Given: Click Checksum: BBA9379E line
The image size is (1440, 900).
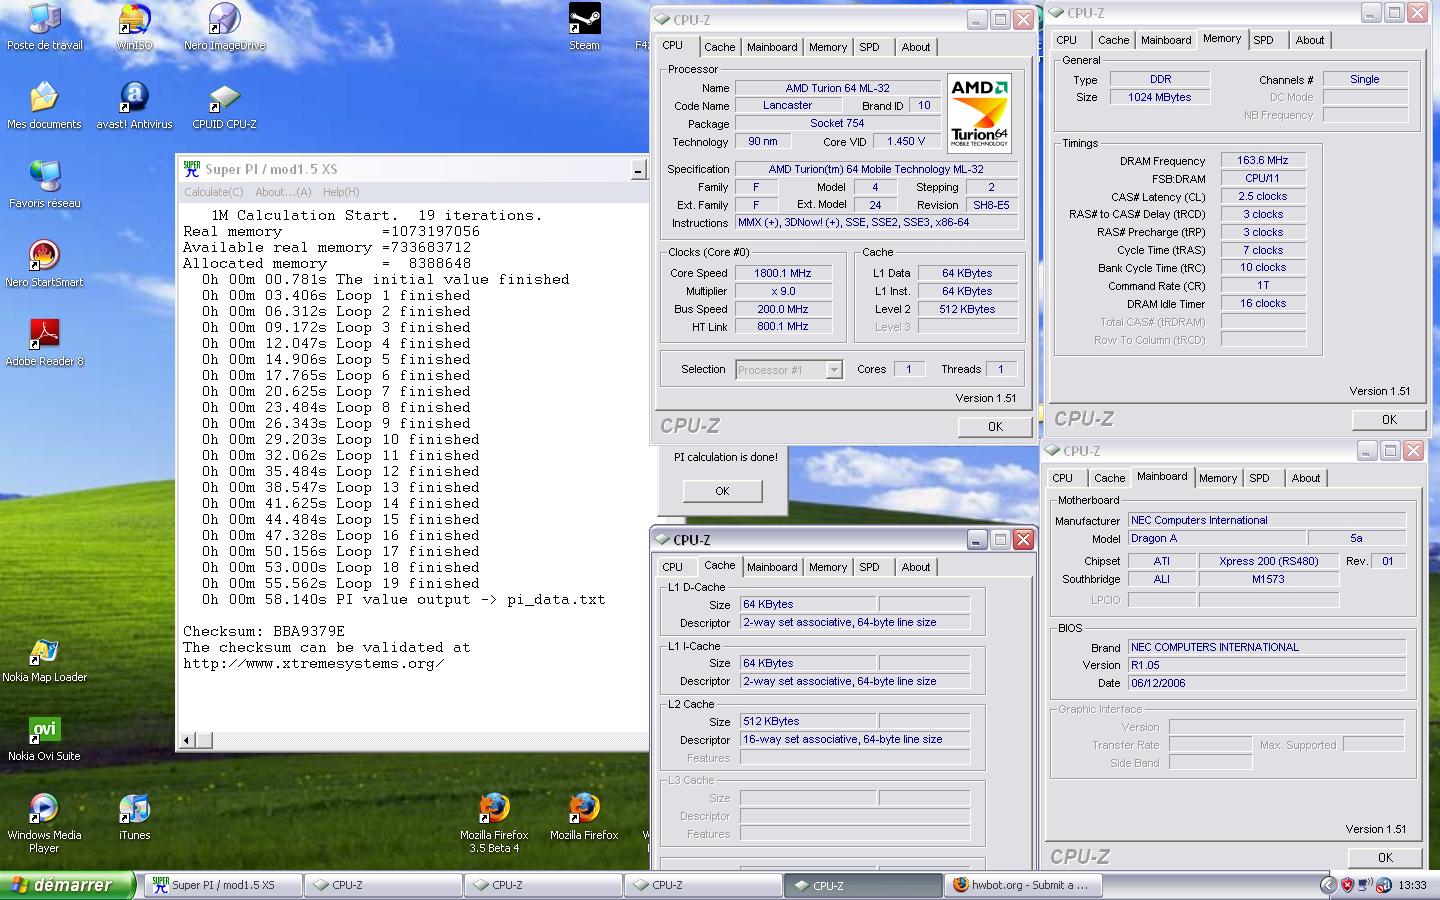Looking at the screenshot, I should coord(264,631).
